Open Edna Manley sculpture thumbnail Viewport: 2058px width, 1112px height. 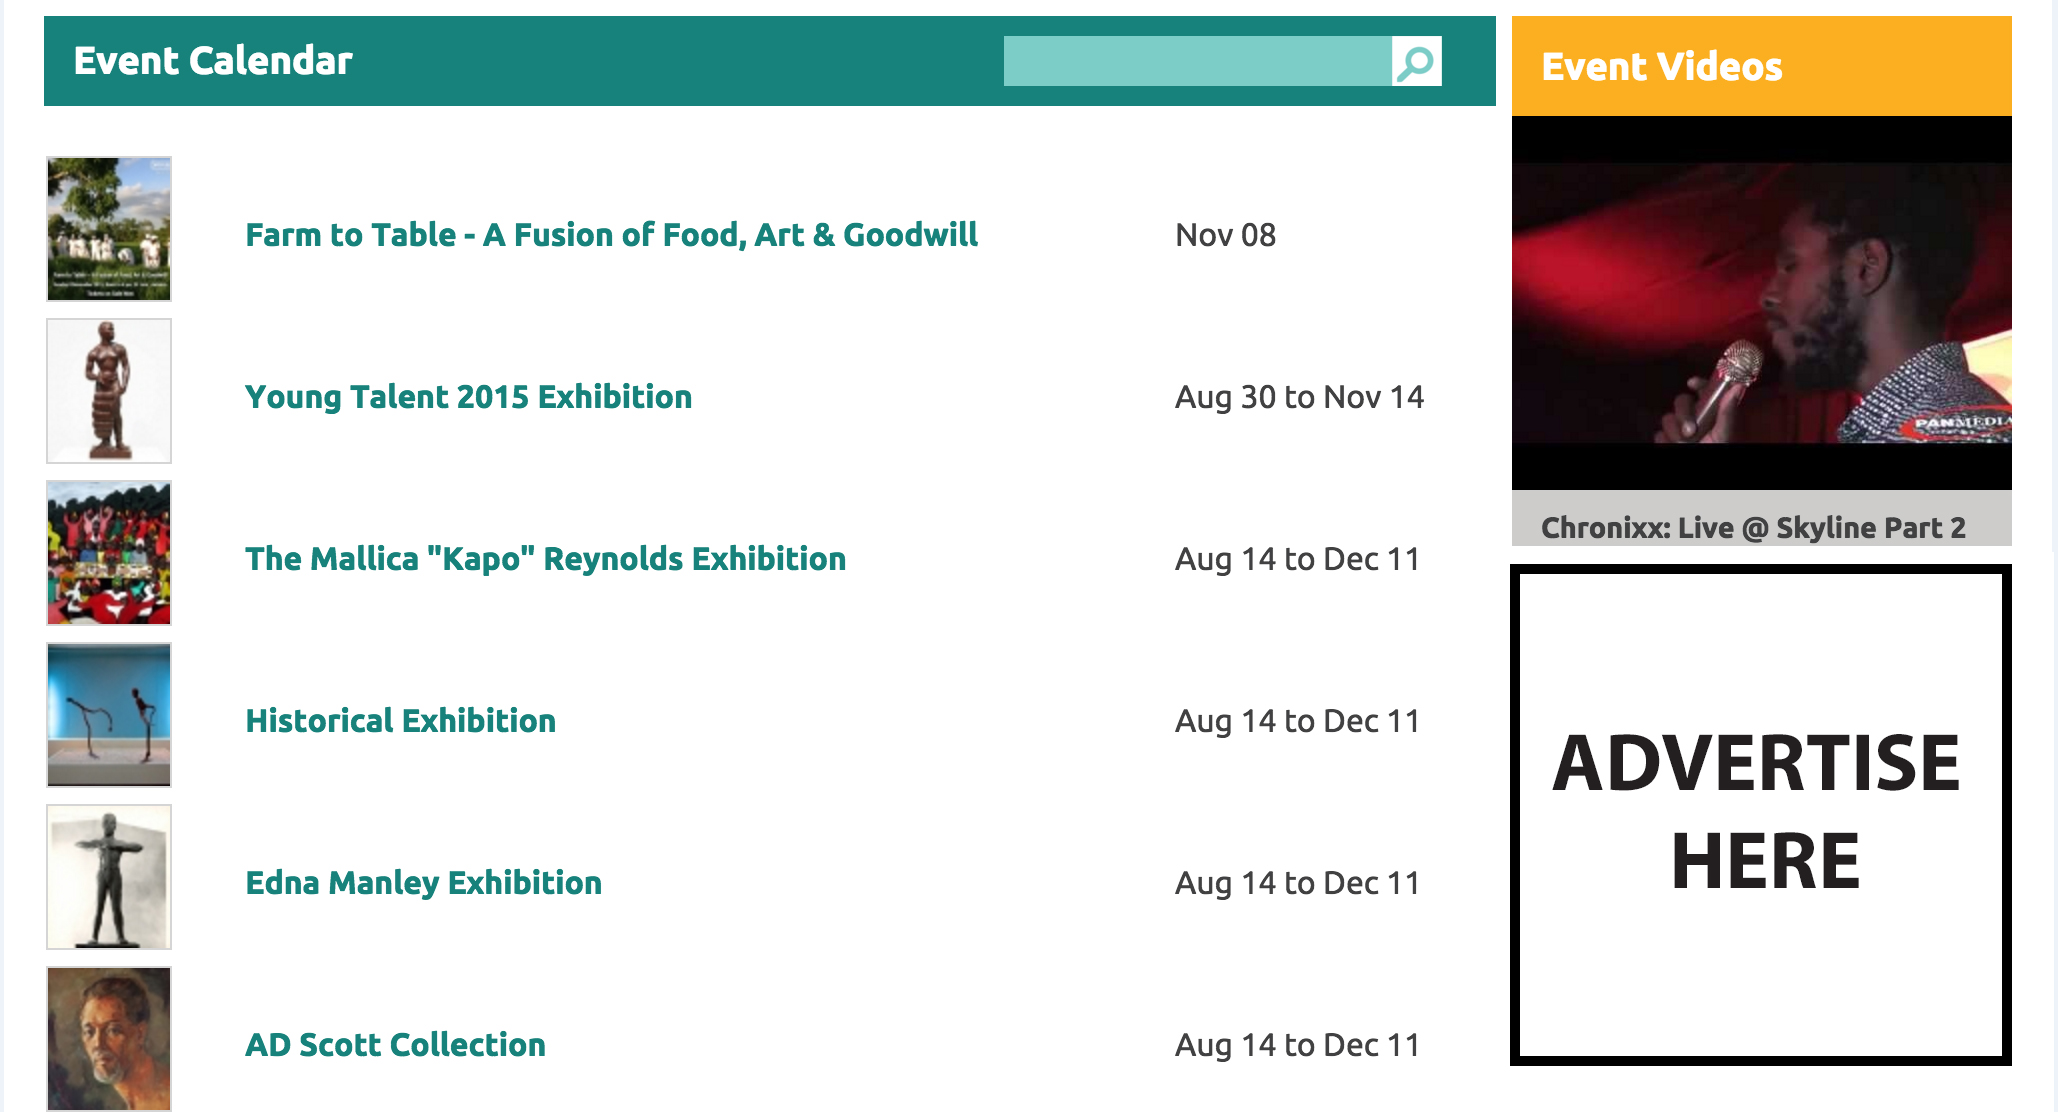tap(109, 877)
